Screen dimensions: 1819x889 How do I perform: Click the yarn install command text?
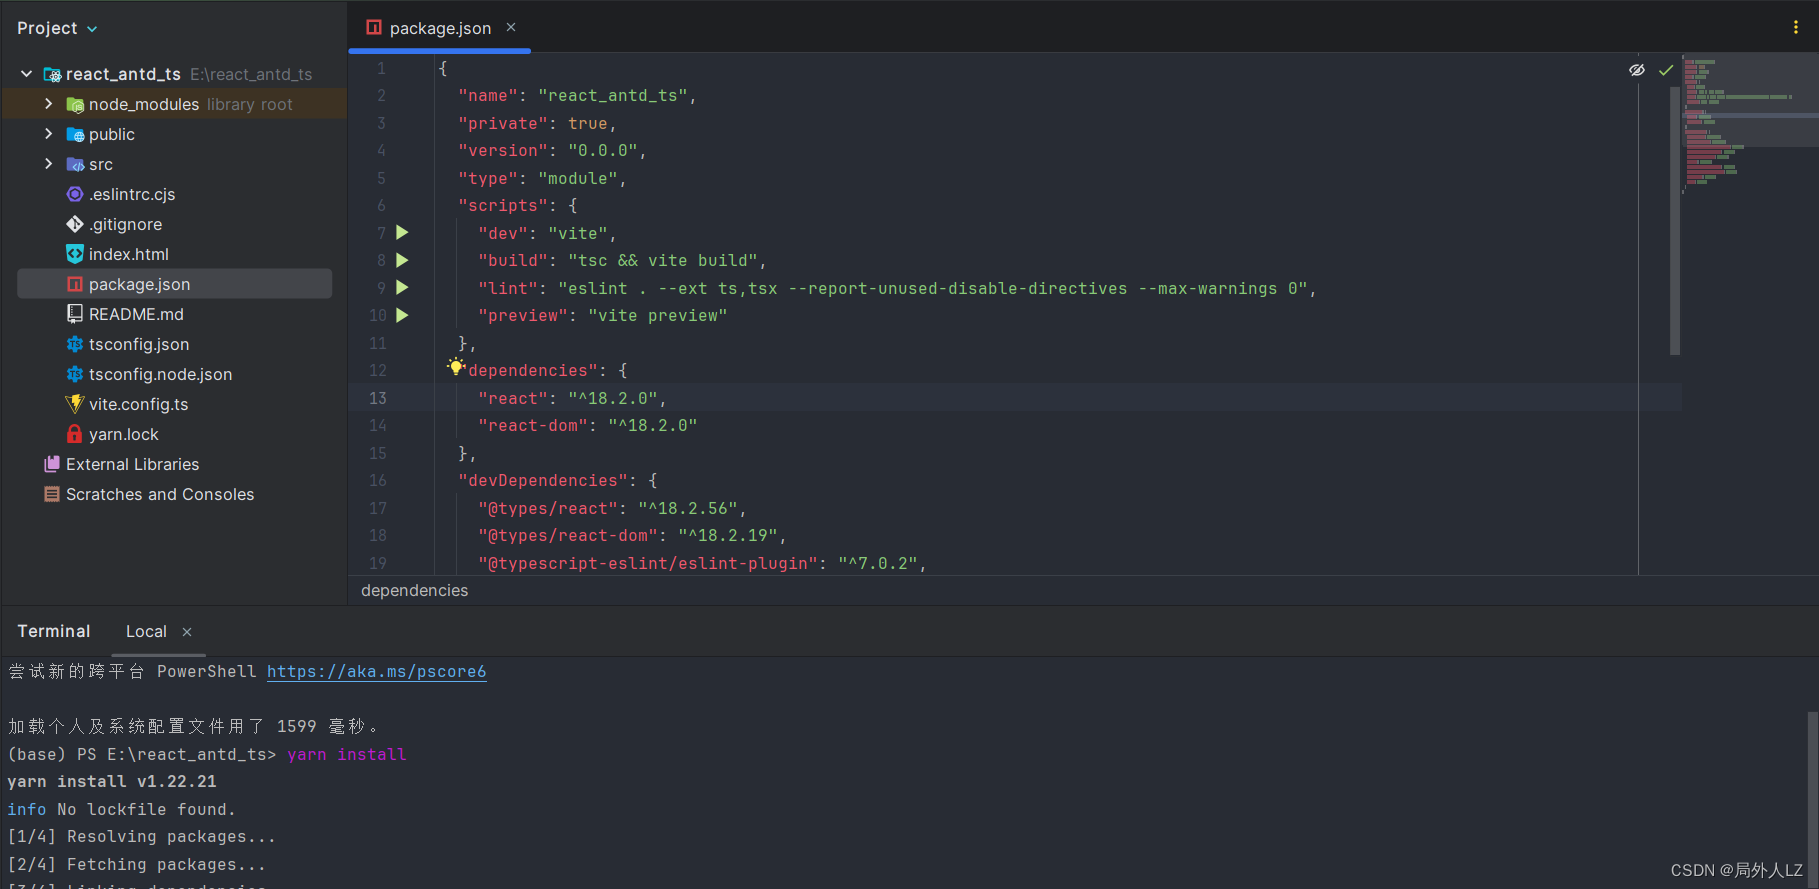347,755
